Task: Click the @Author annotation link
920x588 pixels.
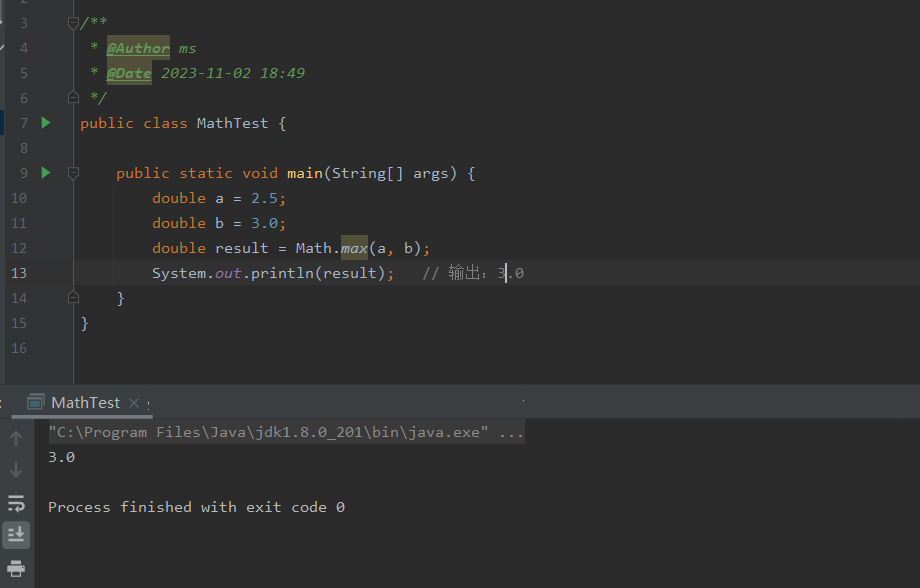Action: click(137, 47)
